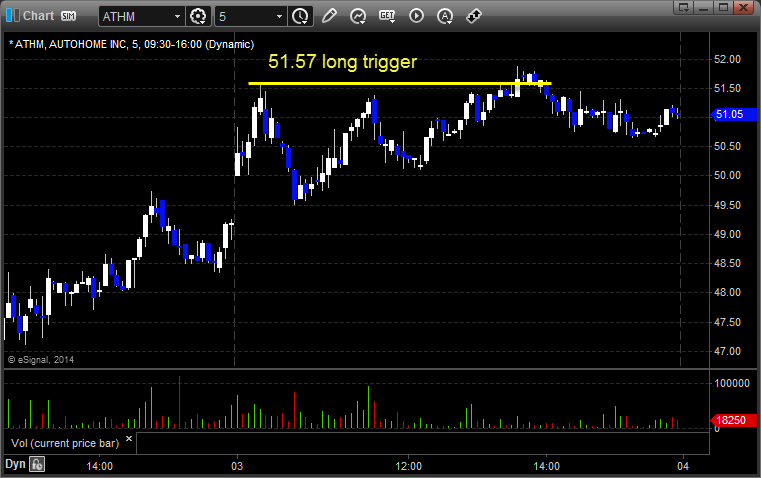Image resolution: width=761 pixels, height=478 pixels.
Task: Toggle the Dyn lock icon
Action: point(36,464)
